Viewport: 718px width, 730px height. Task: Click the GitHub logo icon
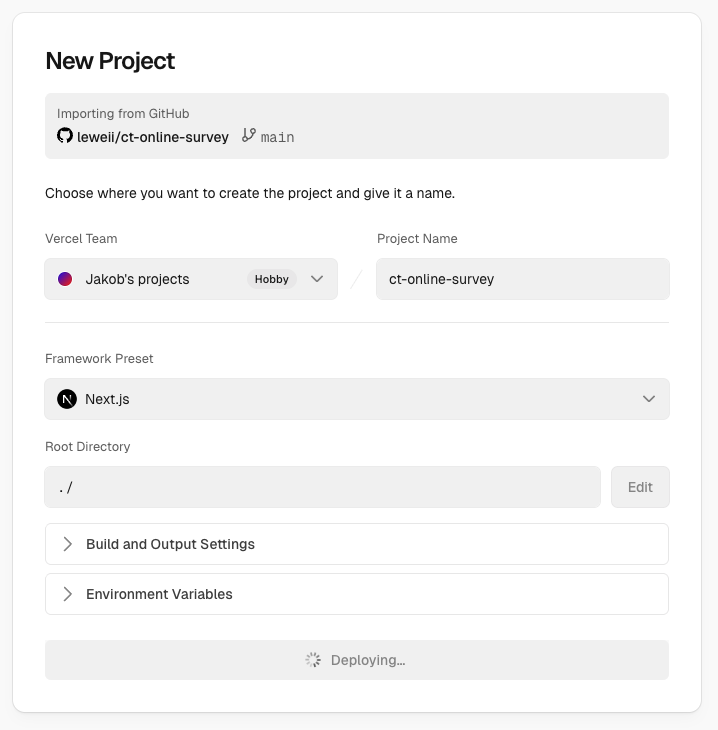tap(65, 136)
